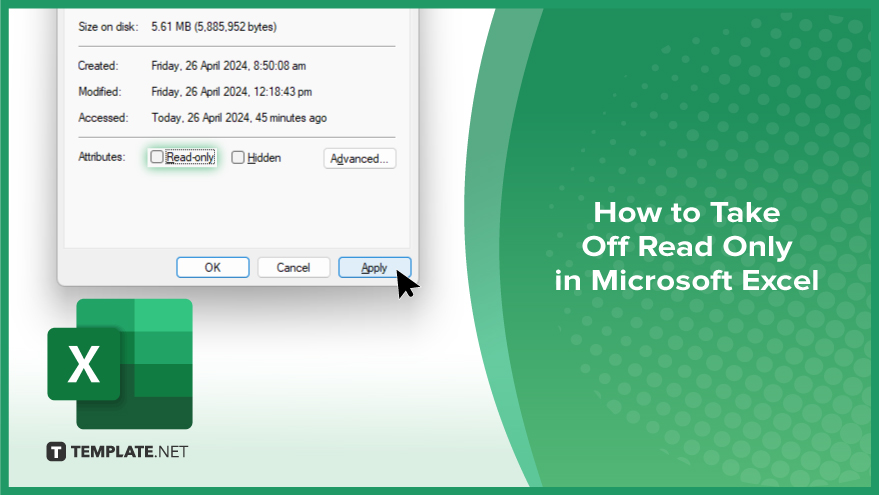Uncheck the Read-only attribute checkbox
This screenshot has height=495, width=879.
click(157, 157)
